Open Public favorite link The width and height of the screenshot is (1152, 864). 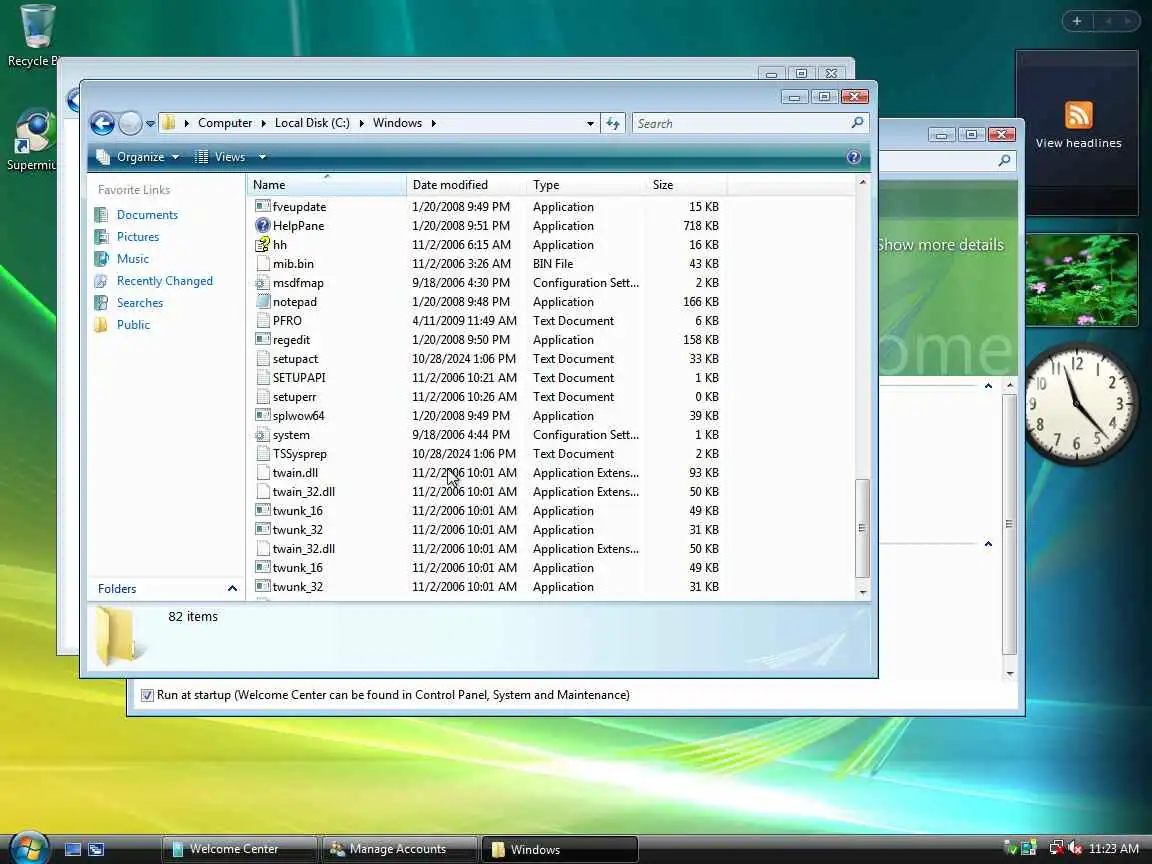tap(133, 325)
